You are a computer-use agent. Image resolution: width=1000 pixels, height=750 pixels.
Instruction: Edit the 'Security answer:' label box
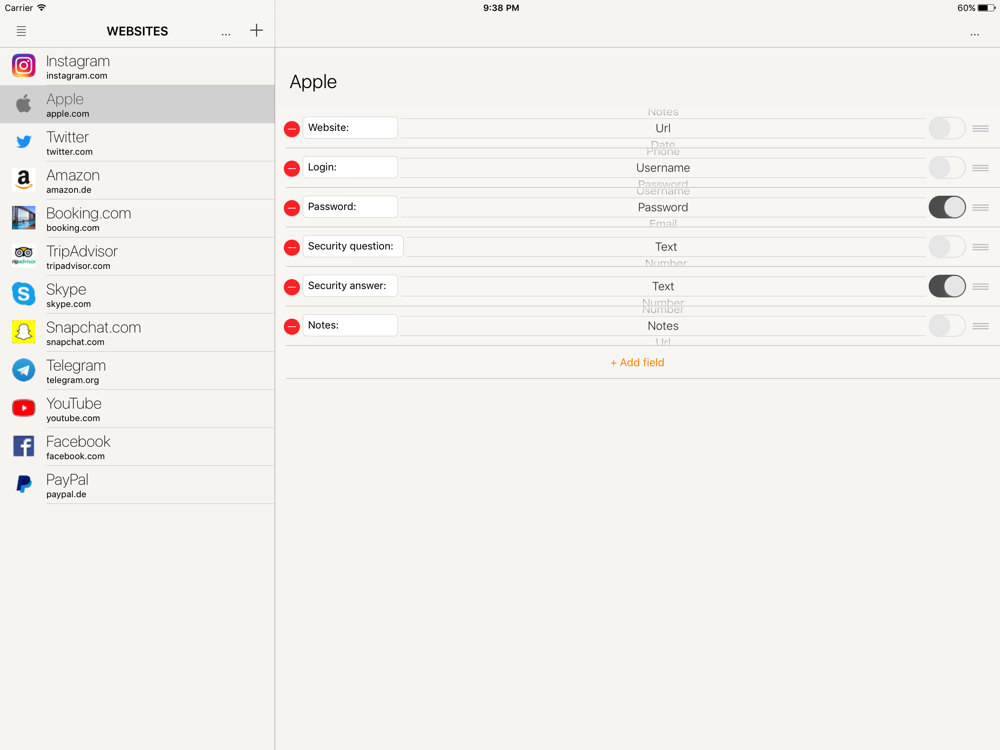[350, 286]
